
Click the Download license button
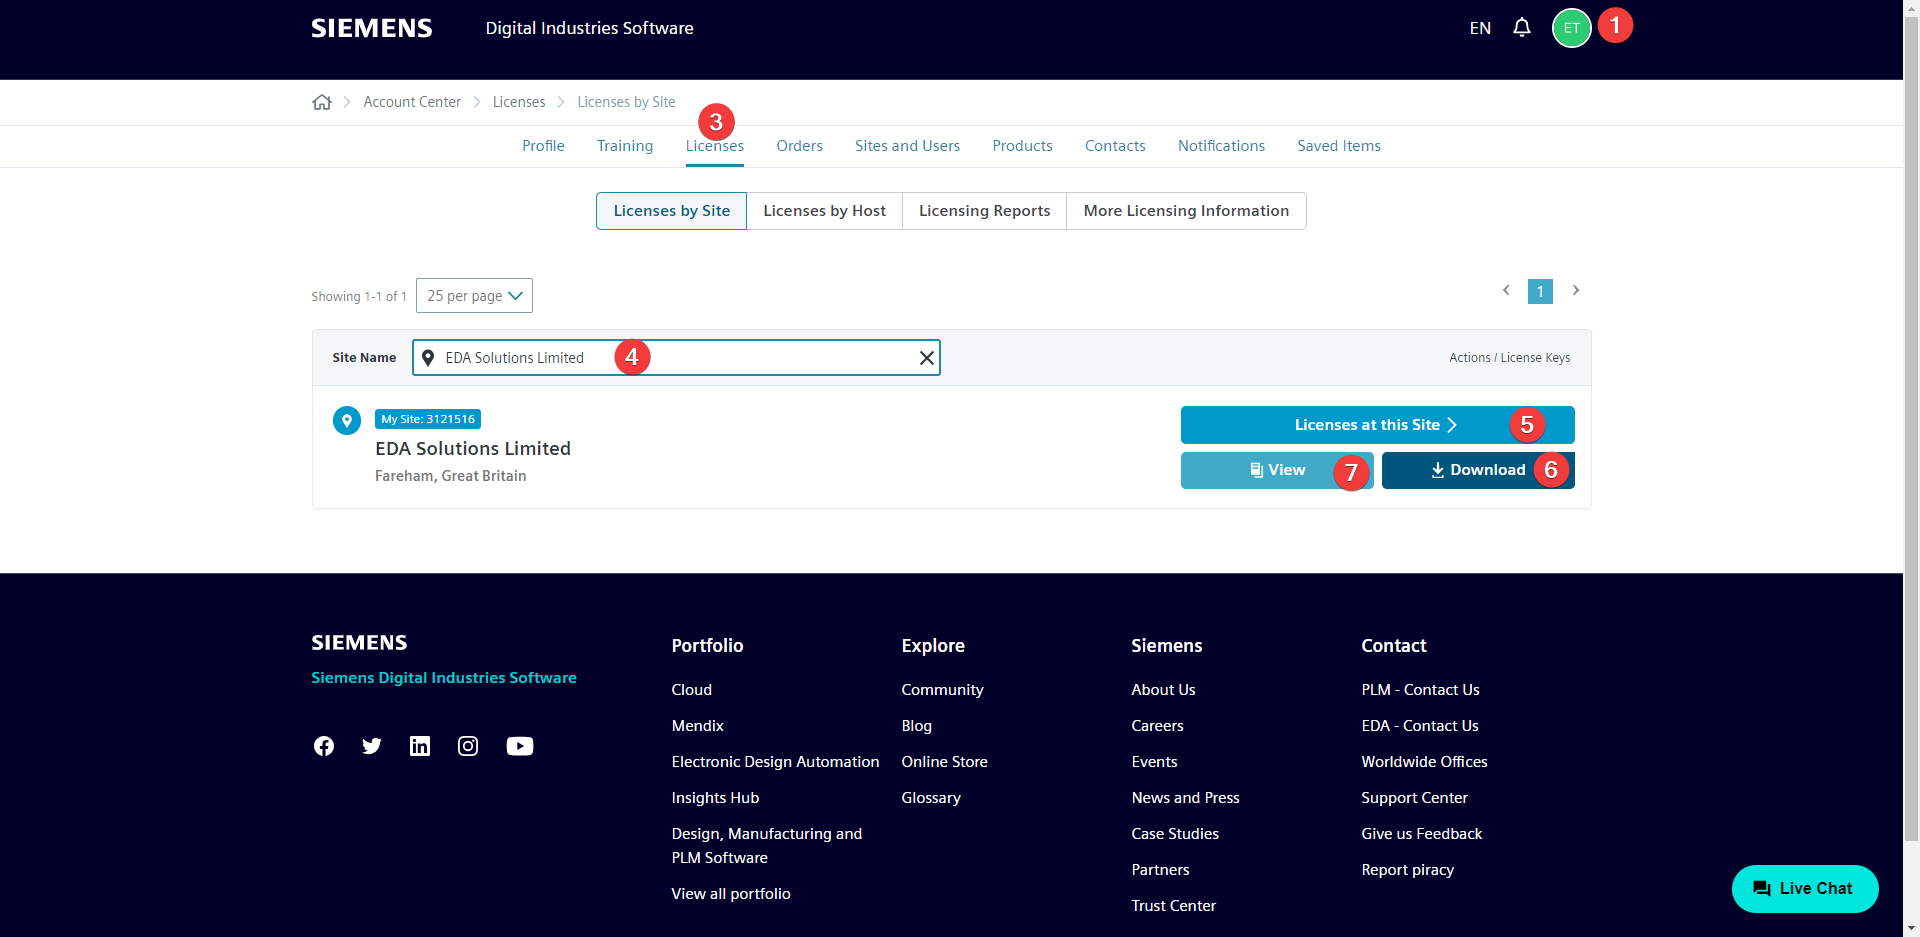click(1478, 470)
